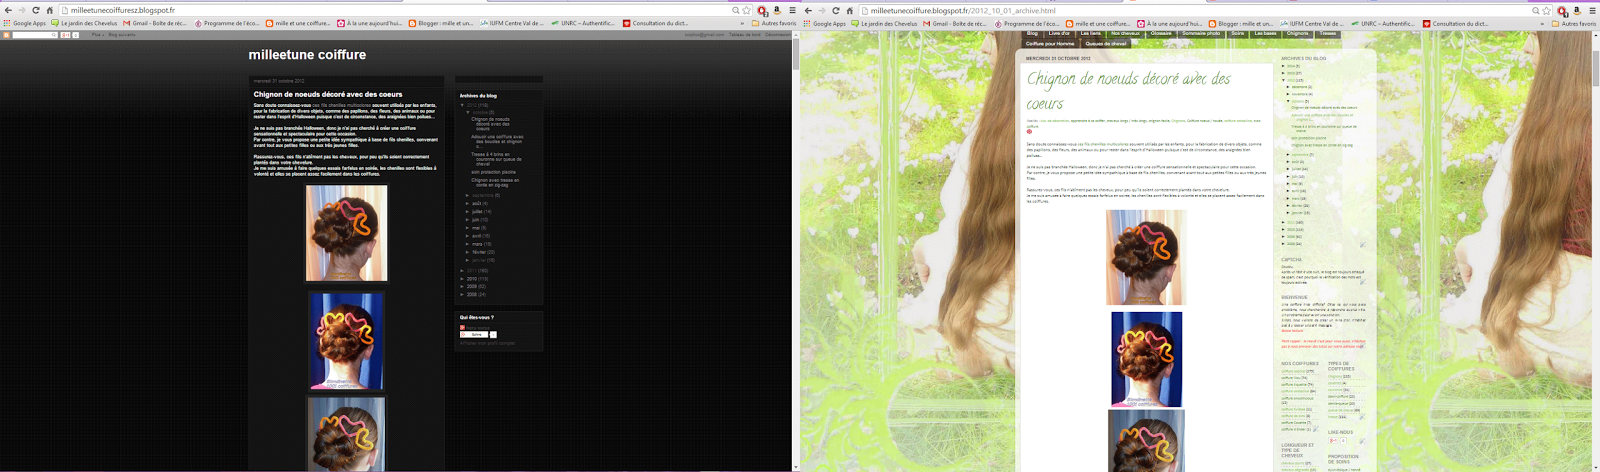Open Gmail bookmark in dark blog window
Viewport: 1600px width, 472px height.
[x=154, y=23]
